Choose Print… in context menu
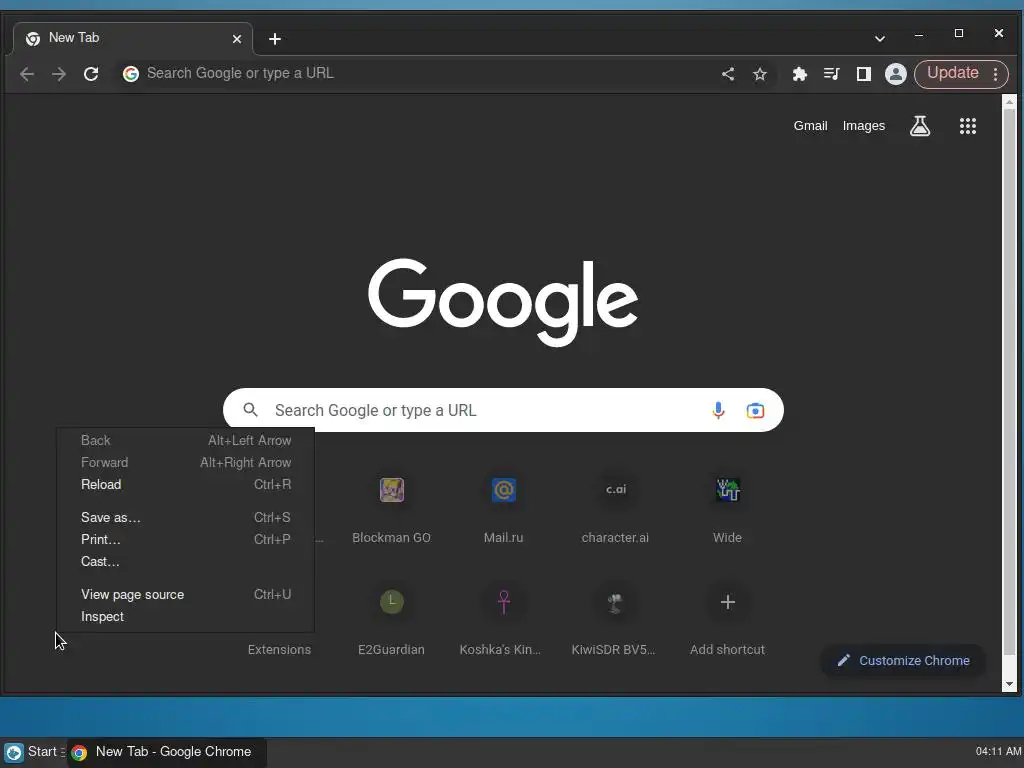1024x768 pixels. (x=185, y=539)
